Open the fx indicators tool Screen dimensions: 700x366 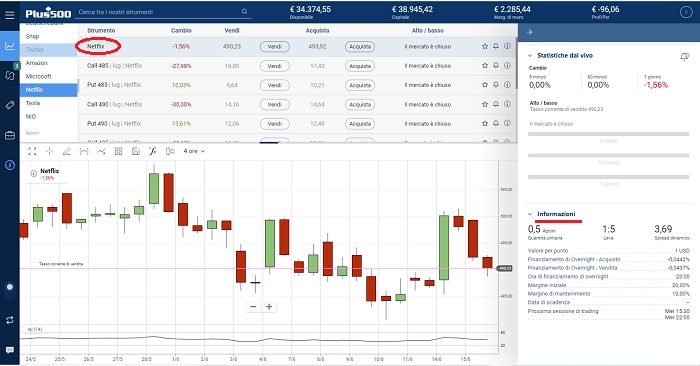click(153, 151)
